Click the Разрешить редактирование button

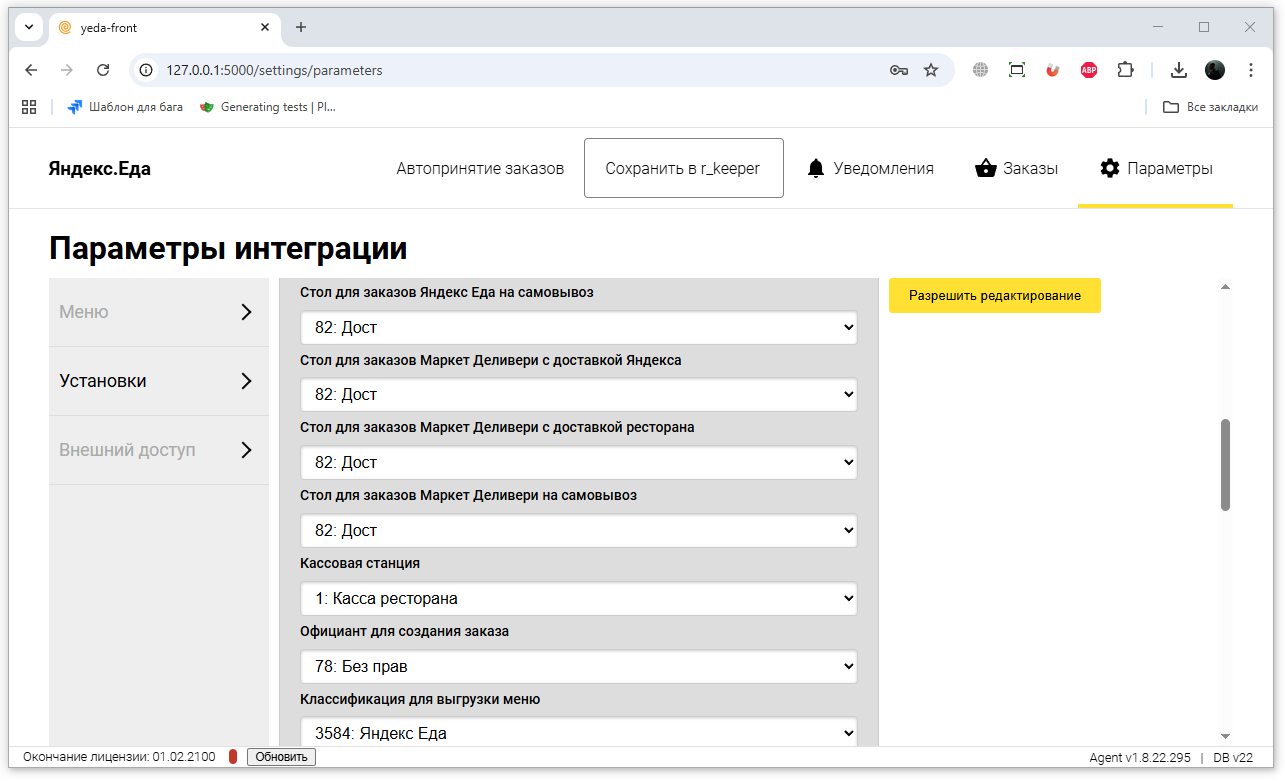(994, 296)
